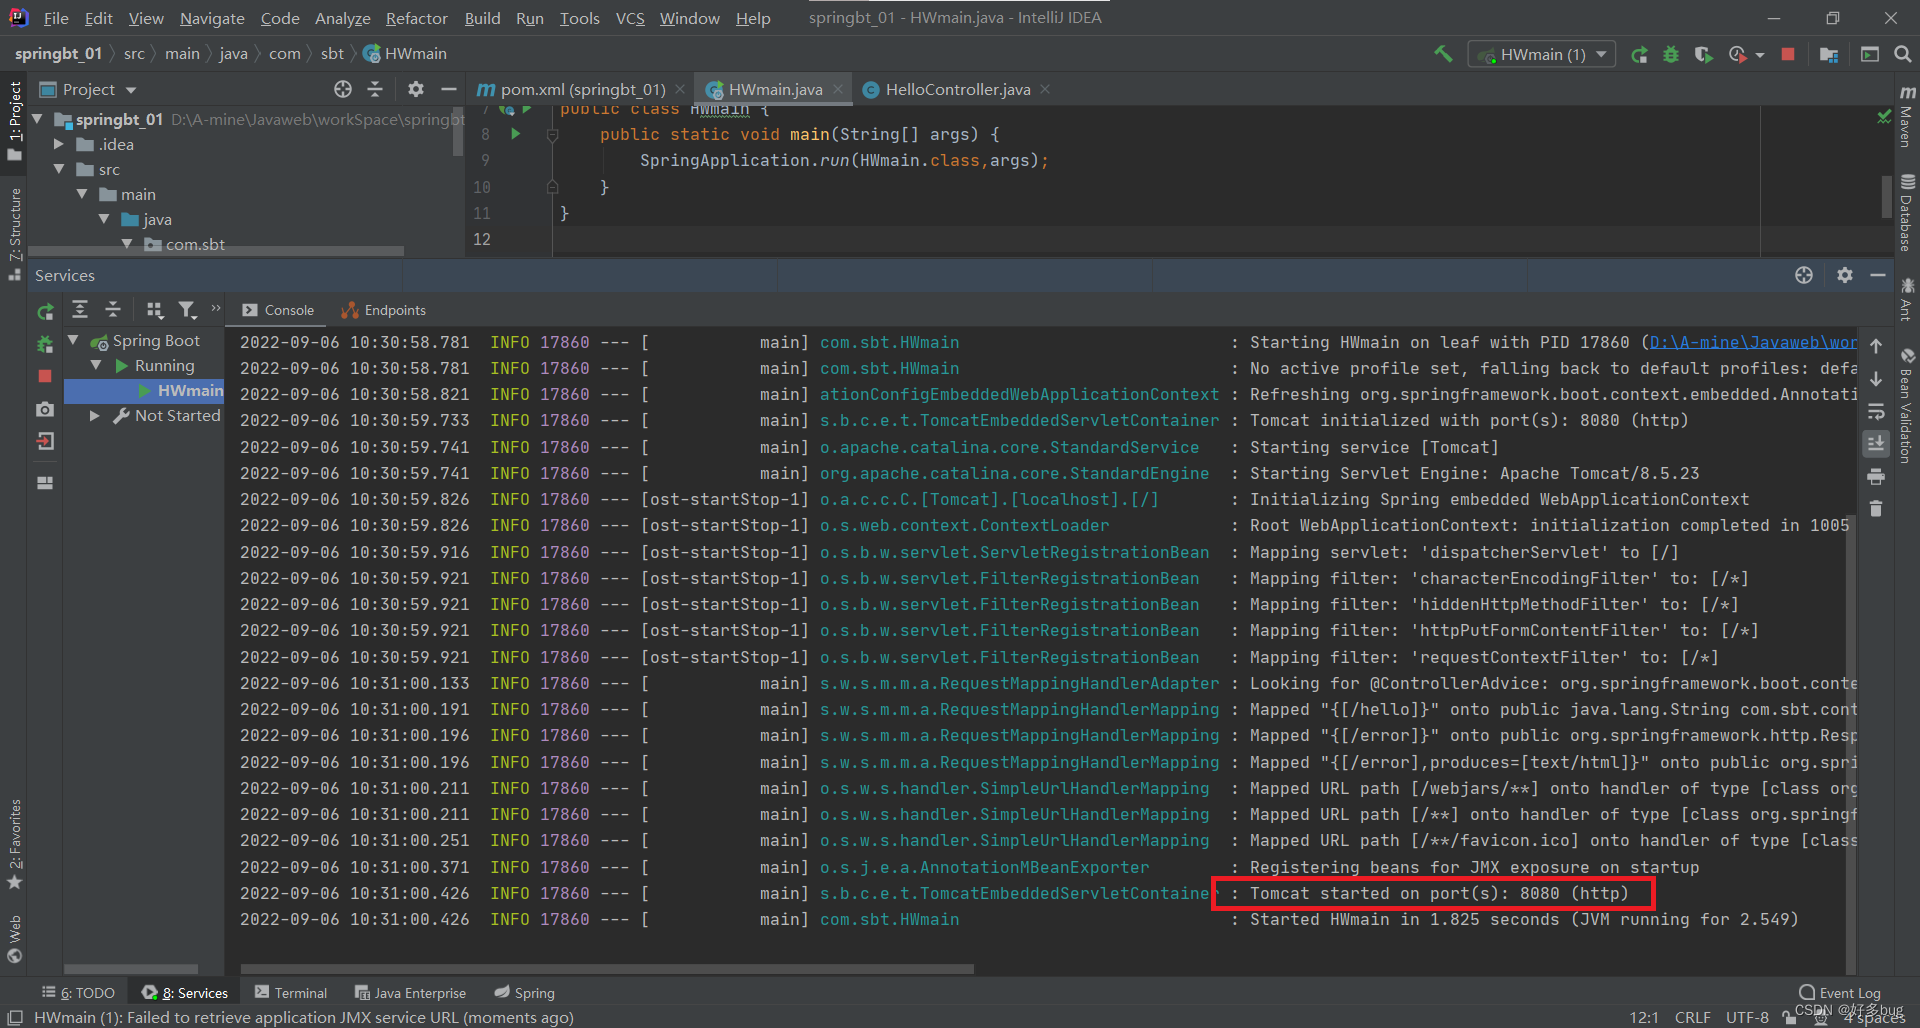Open the Event Log
Screen dimensions: 1920x1028
(1840, 993)
